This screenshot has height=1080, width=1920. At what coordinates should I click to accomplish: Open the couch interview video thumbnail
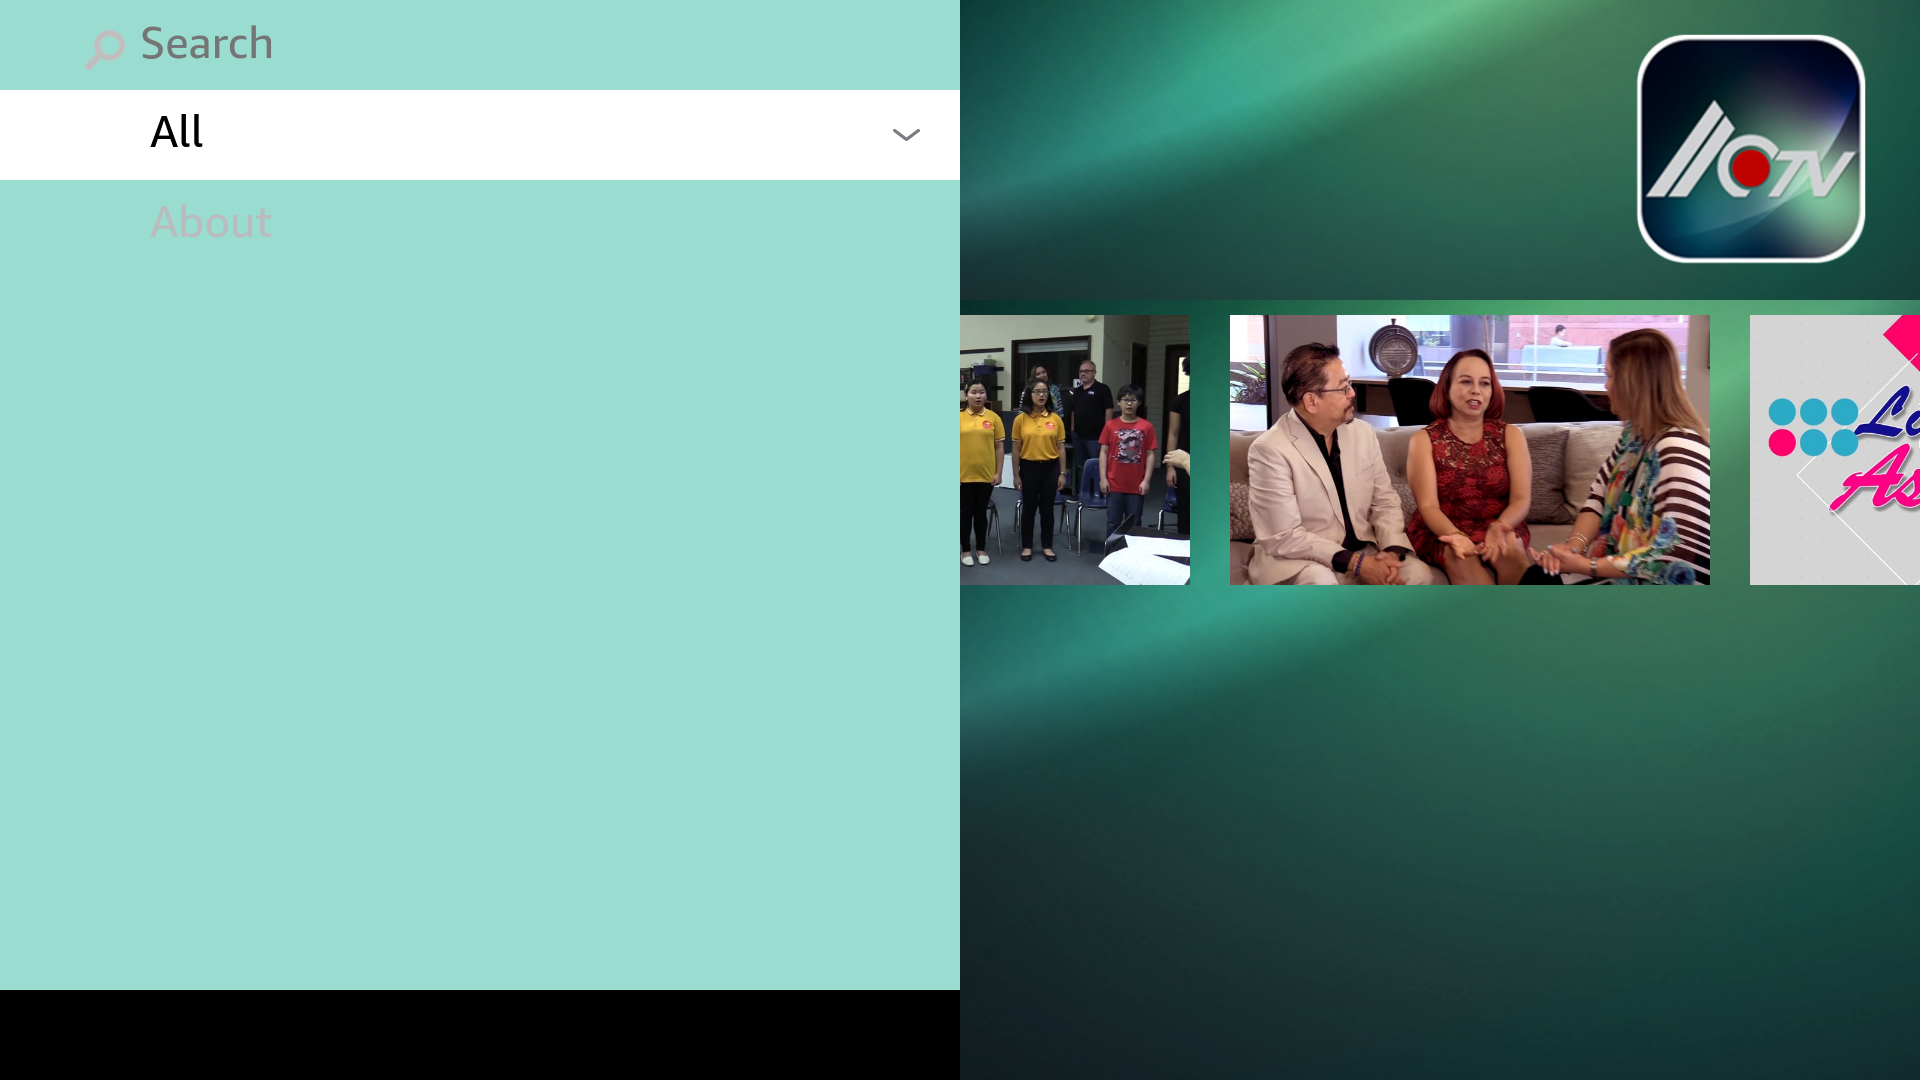point(1470,450)
